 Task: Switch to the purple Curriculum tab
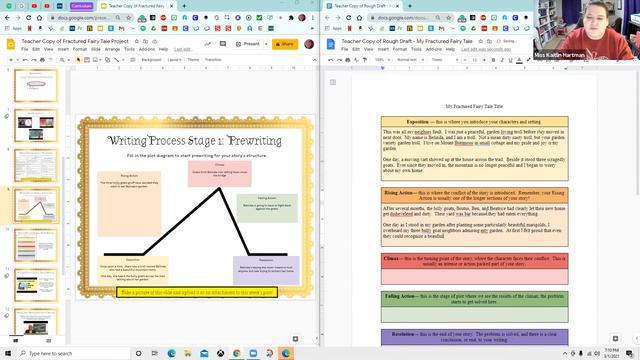click(81, 6)
